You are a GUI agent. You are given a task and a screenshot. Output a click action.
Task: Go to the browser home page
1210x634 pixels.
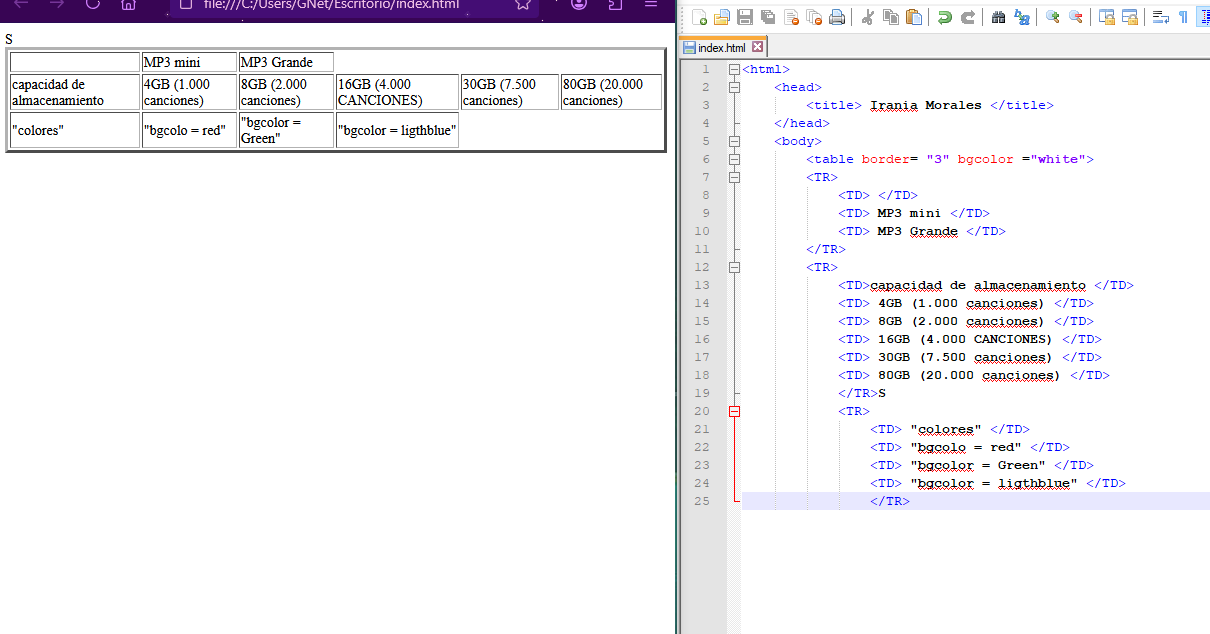coord(128,4)
